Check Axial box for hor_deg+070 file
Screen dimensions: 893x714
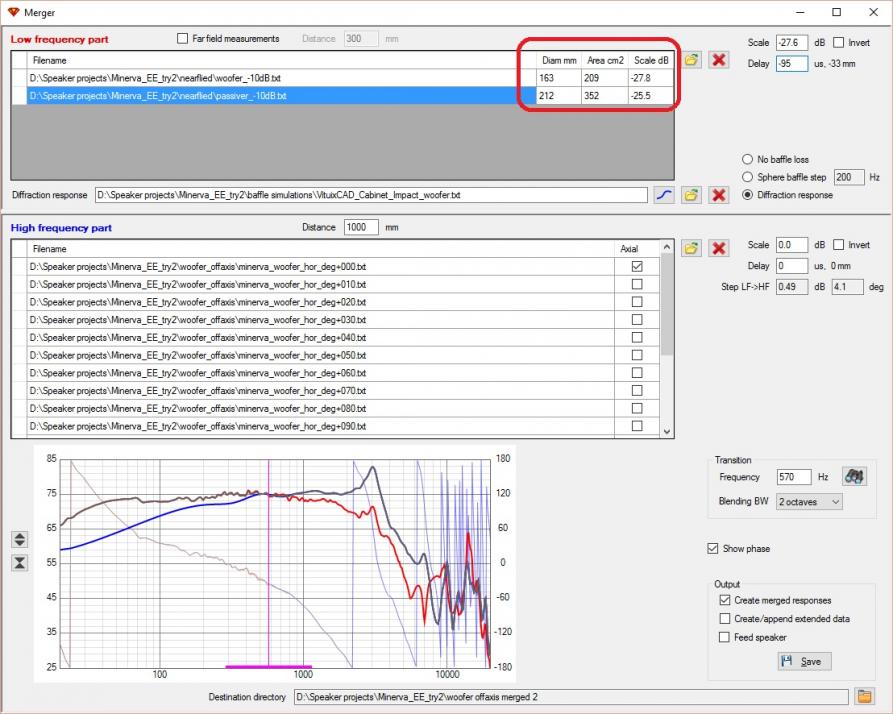click(x=637, y=391)
